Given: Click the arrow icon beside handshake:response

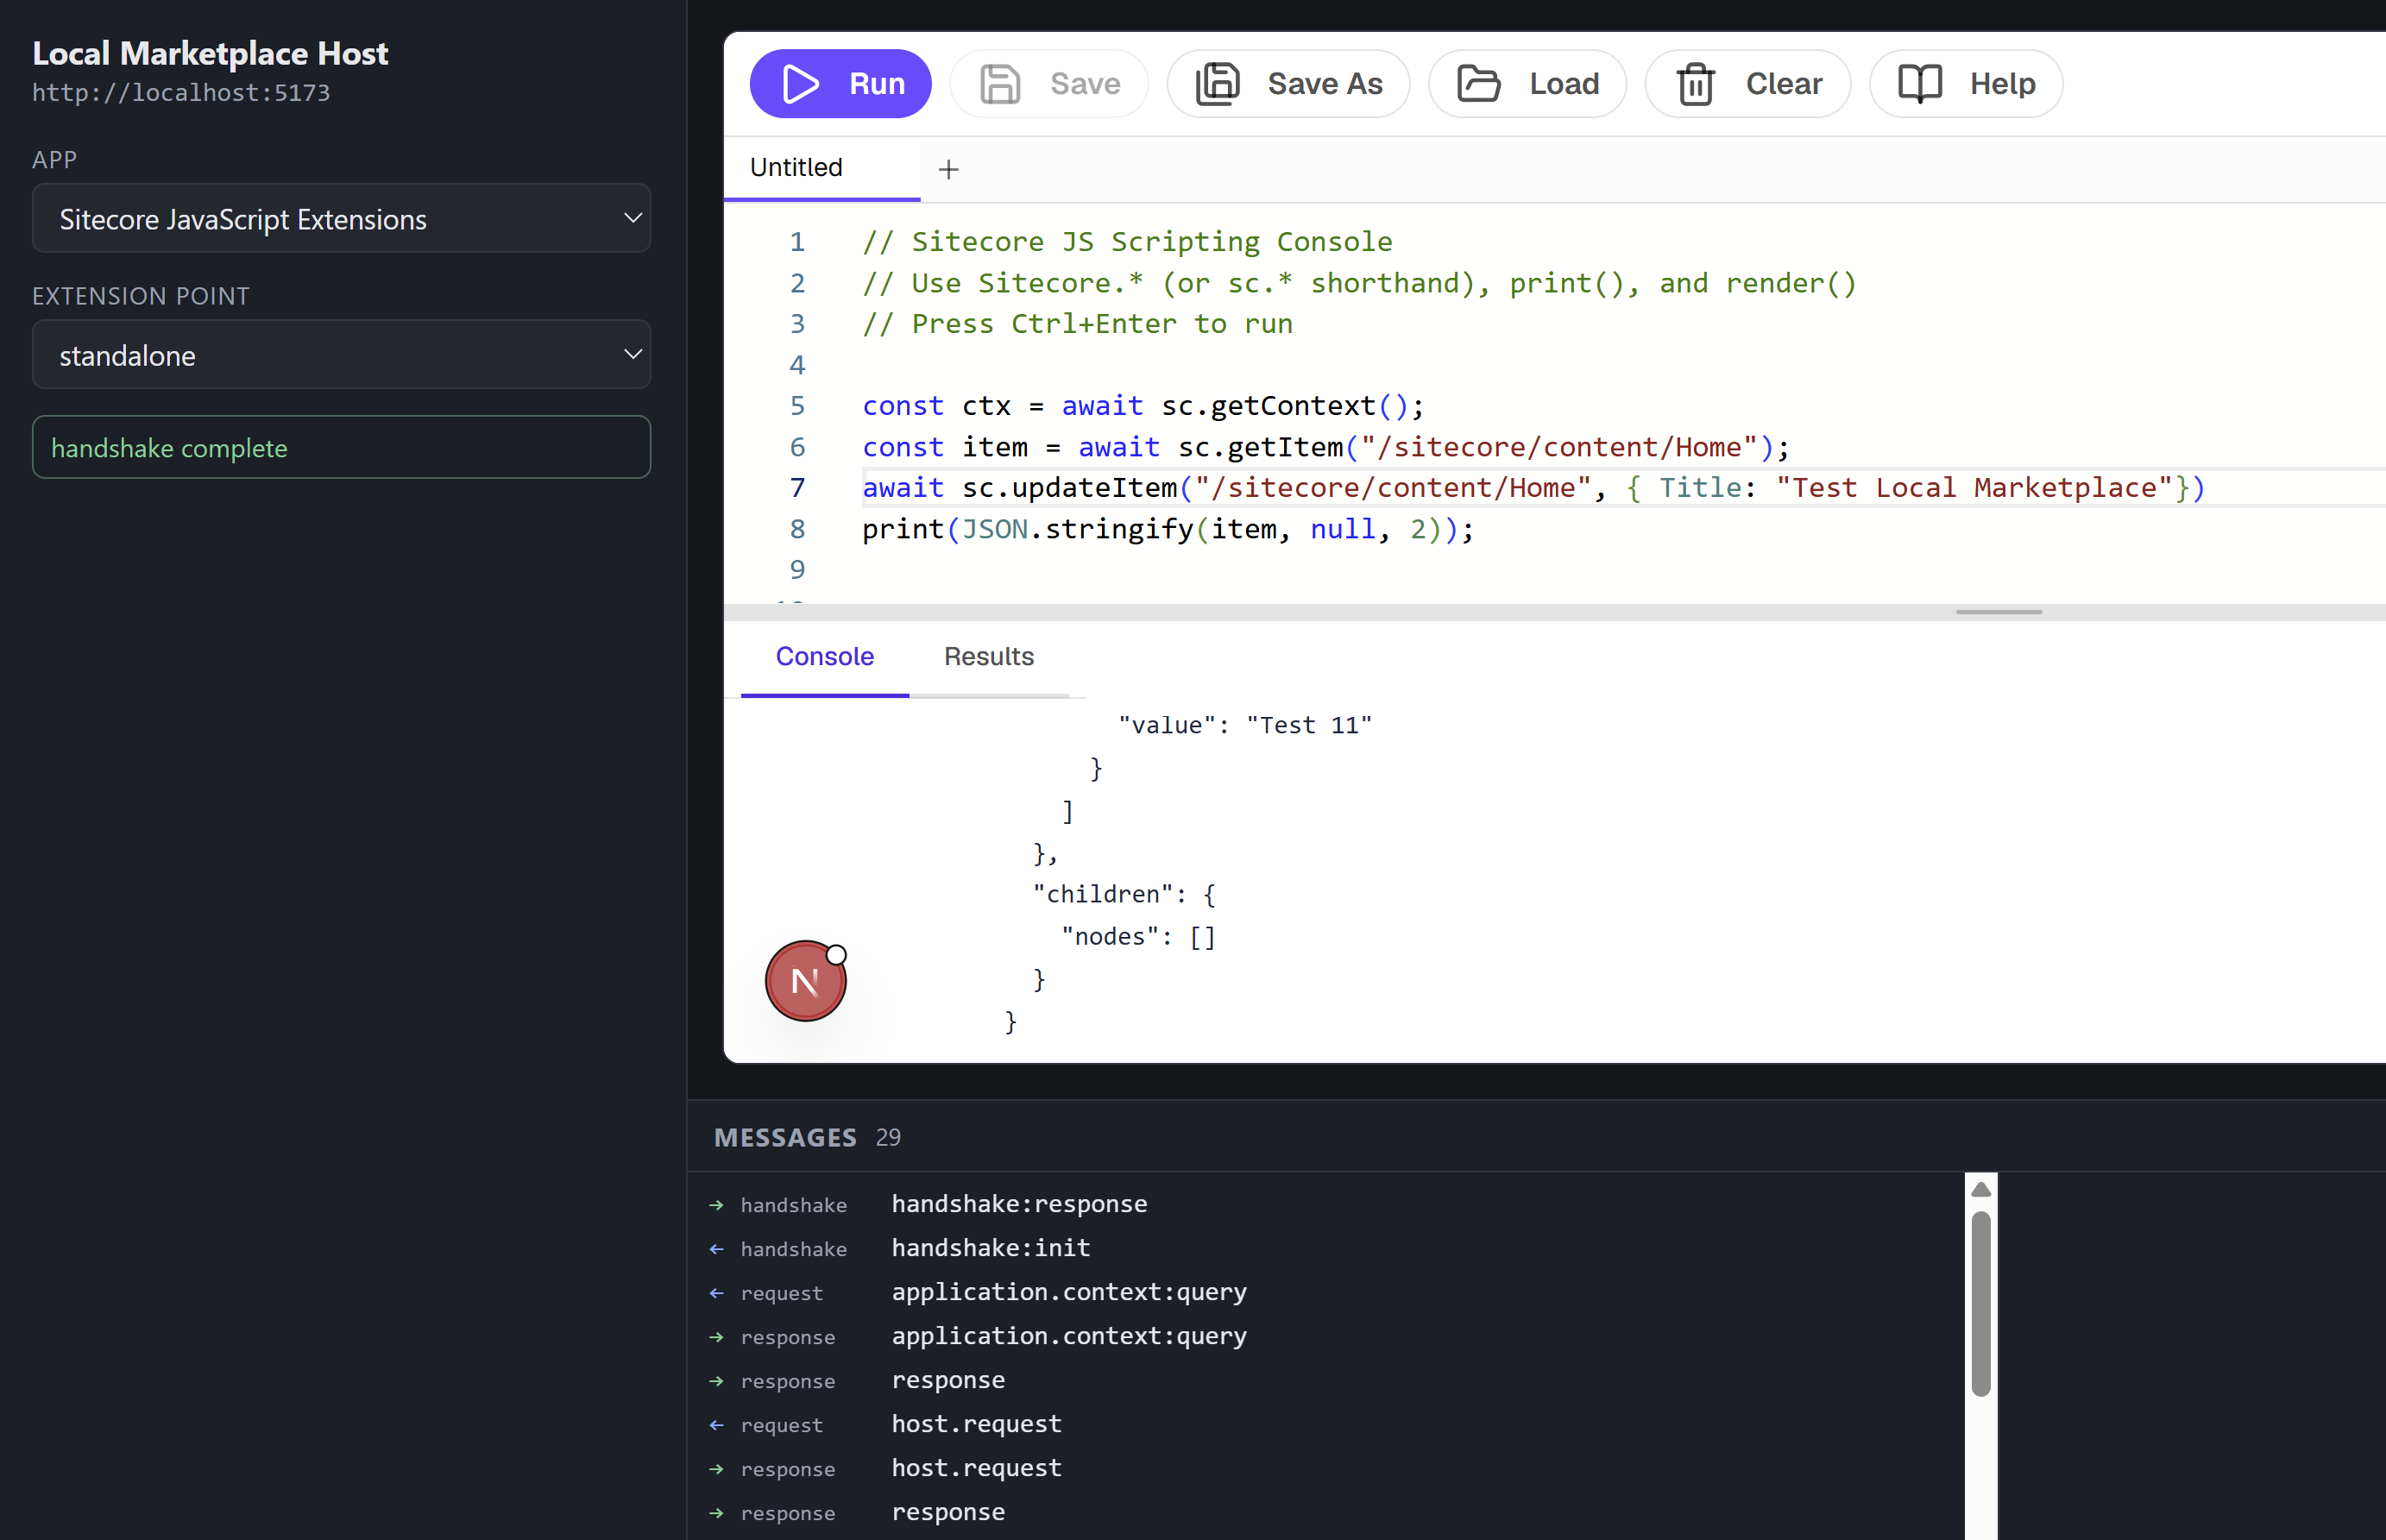Looking at the screenshot, I should click(716, 1205).
